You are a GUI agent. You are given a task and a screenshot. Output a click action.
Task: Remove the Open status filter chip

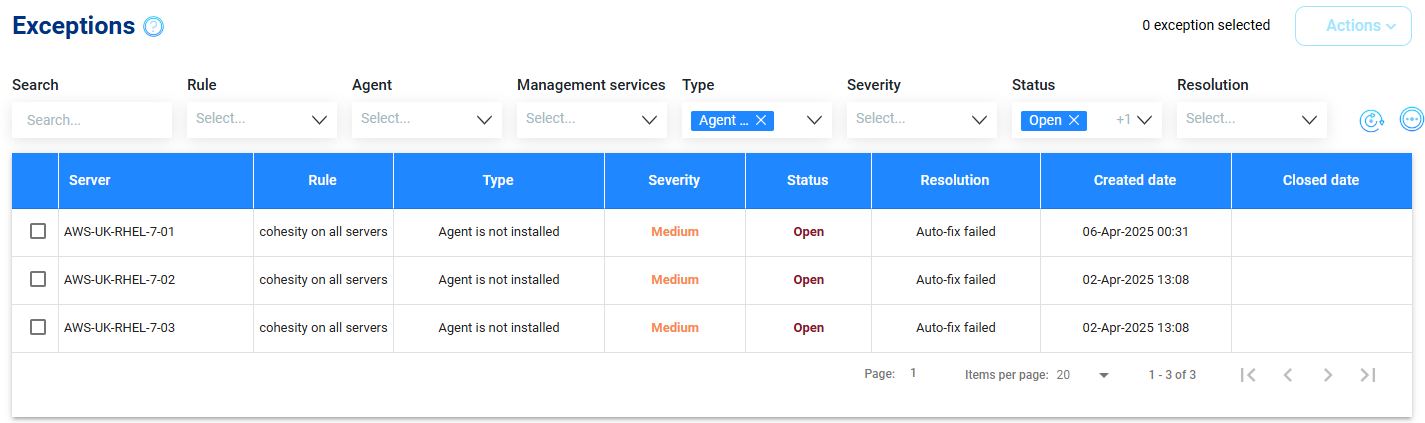pyautogui.click(x=1074, y=120)
